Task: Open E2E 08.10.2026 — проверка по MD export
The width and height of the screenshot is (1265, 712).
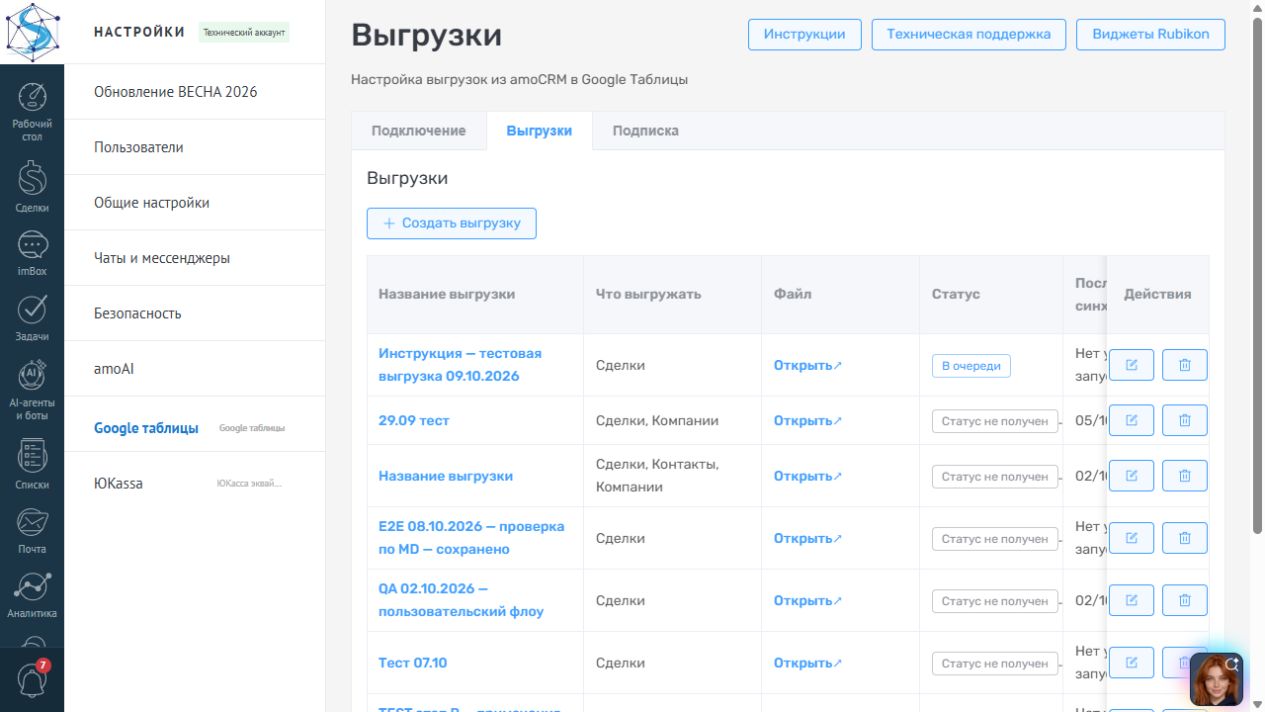Action: (x=471, y=538)
